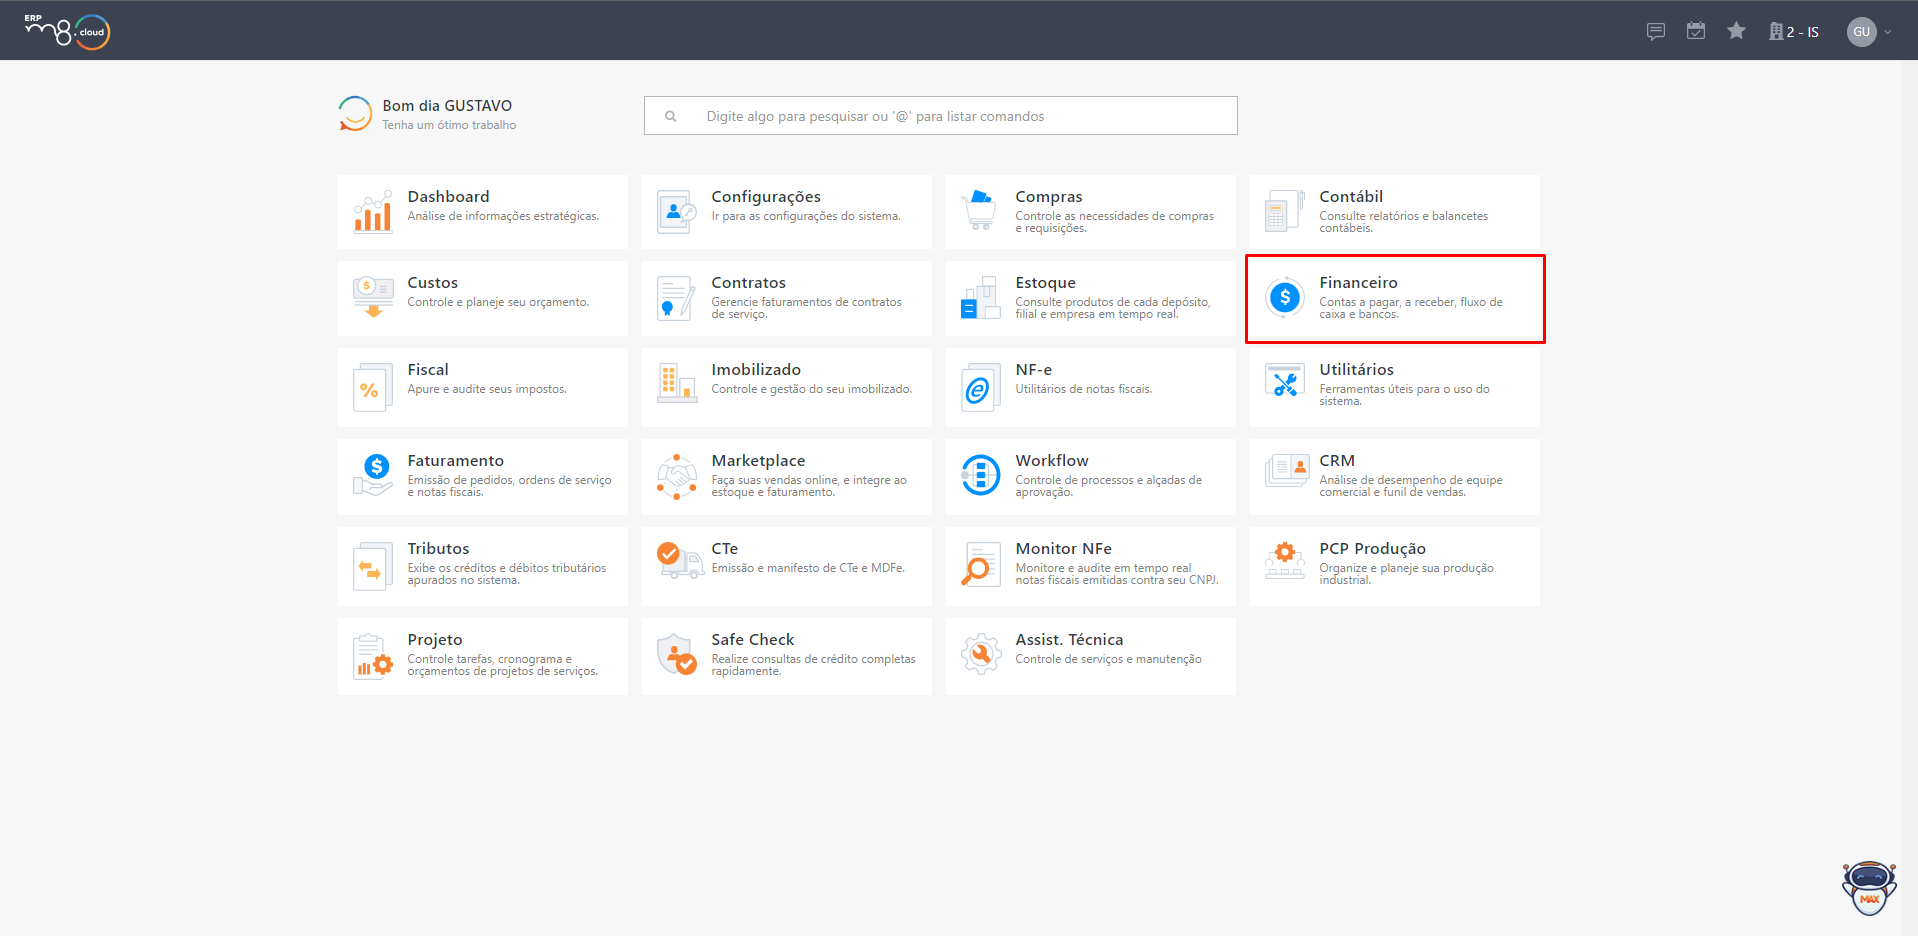Go to the Faturamento module
This screenshot has height=936, width=1918.
tap(482, 476)
